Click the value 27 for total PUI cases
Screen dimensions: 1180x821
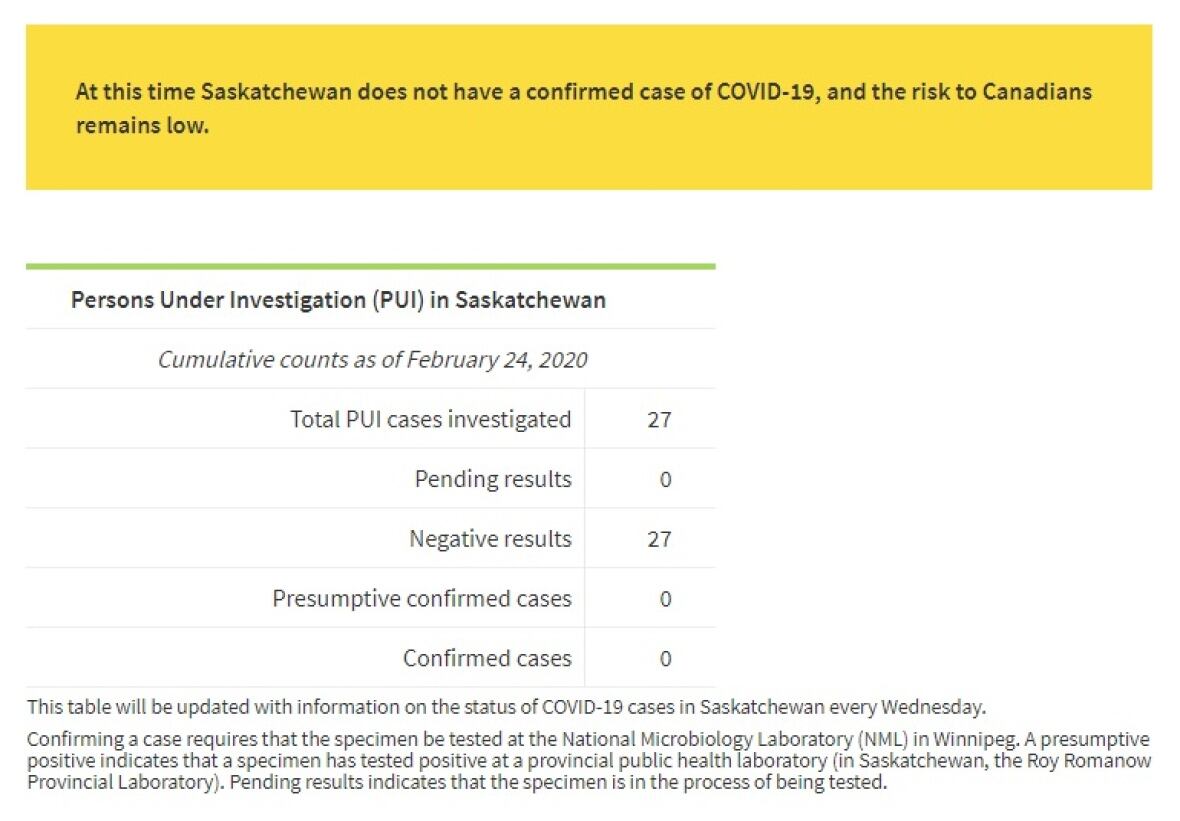659,419
